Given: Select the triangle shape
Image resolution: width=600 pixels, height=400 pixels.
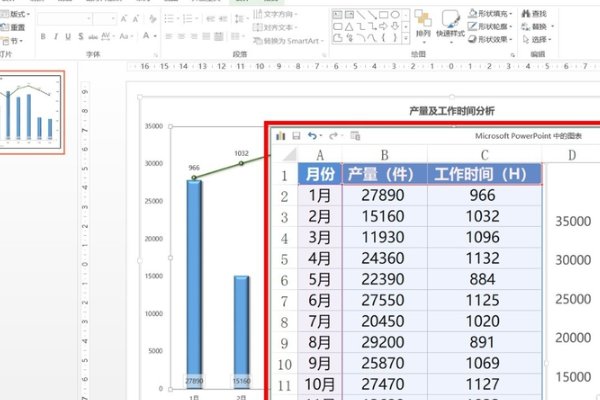Looking at the screenshot, I should pyautogui.click(x=349, y=27).
